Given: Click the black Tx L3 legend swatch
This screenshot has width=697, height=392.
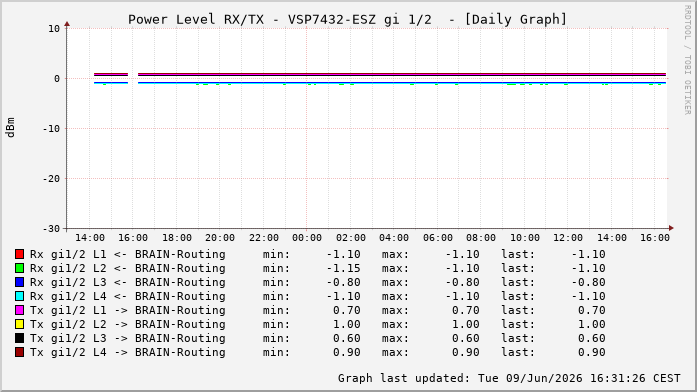Looking at the screenshot, I should click(x=19, y=338).
